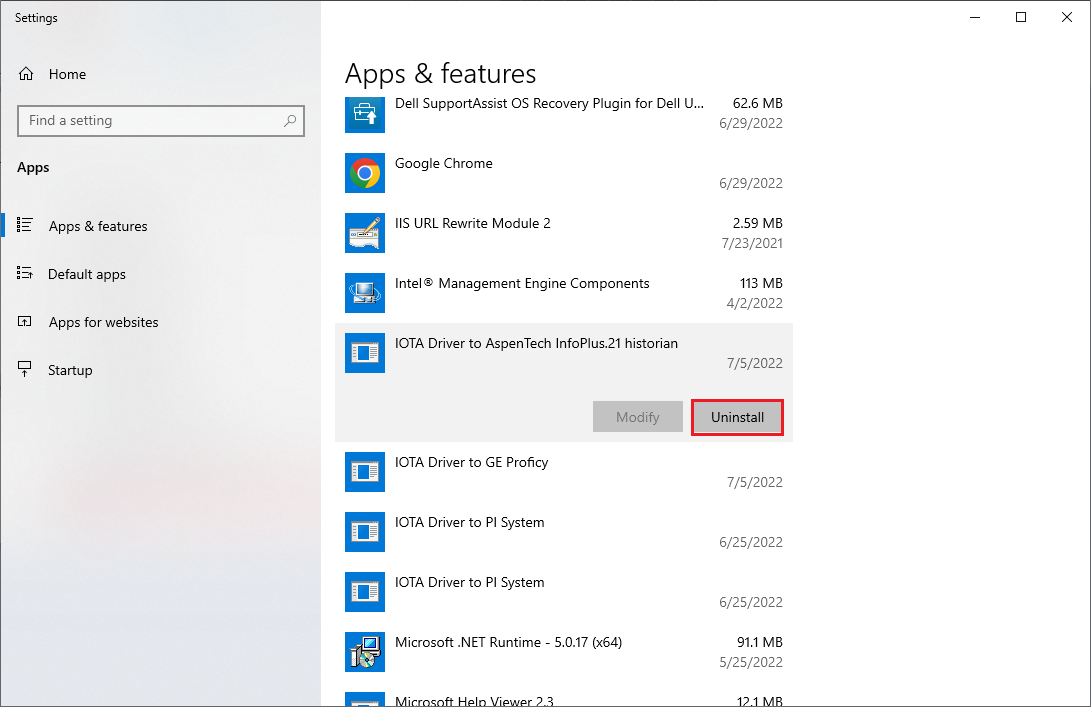
Task: Click the 2.59 MB size value
Action: pyautogui.click(x=758, y=223)
